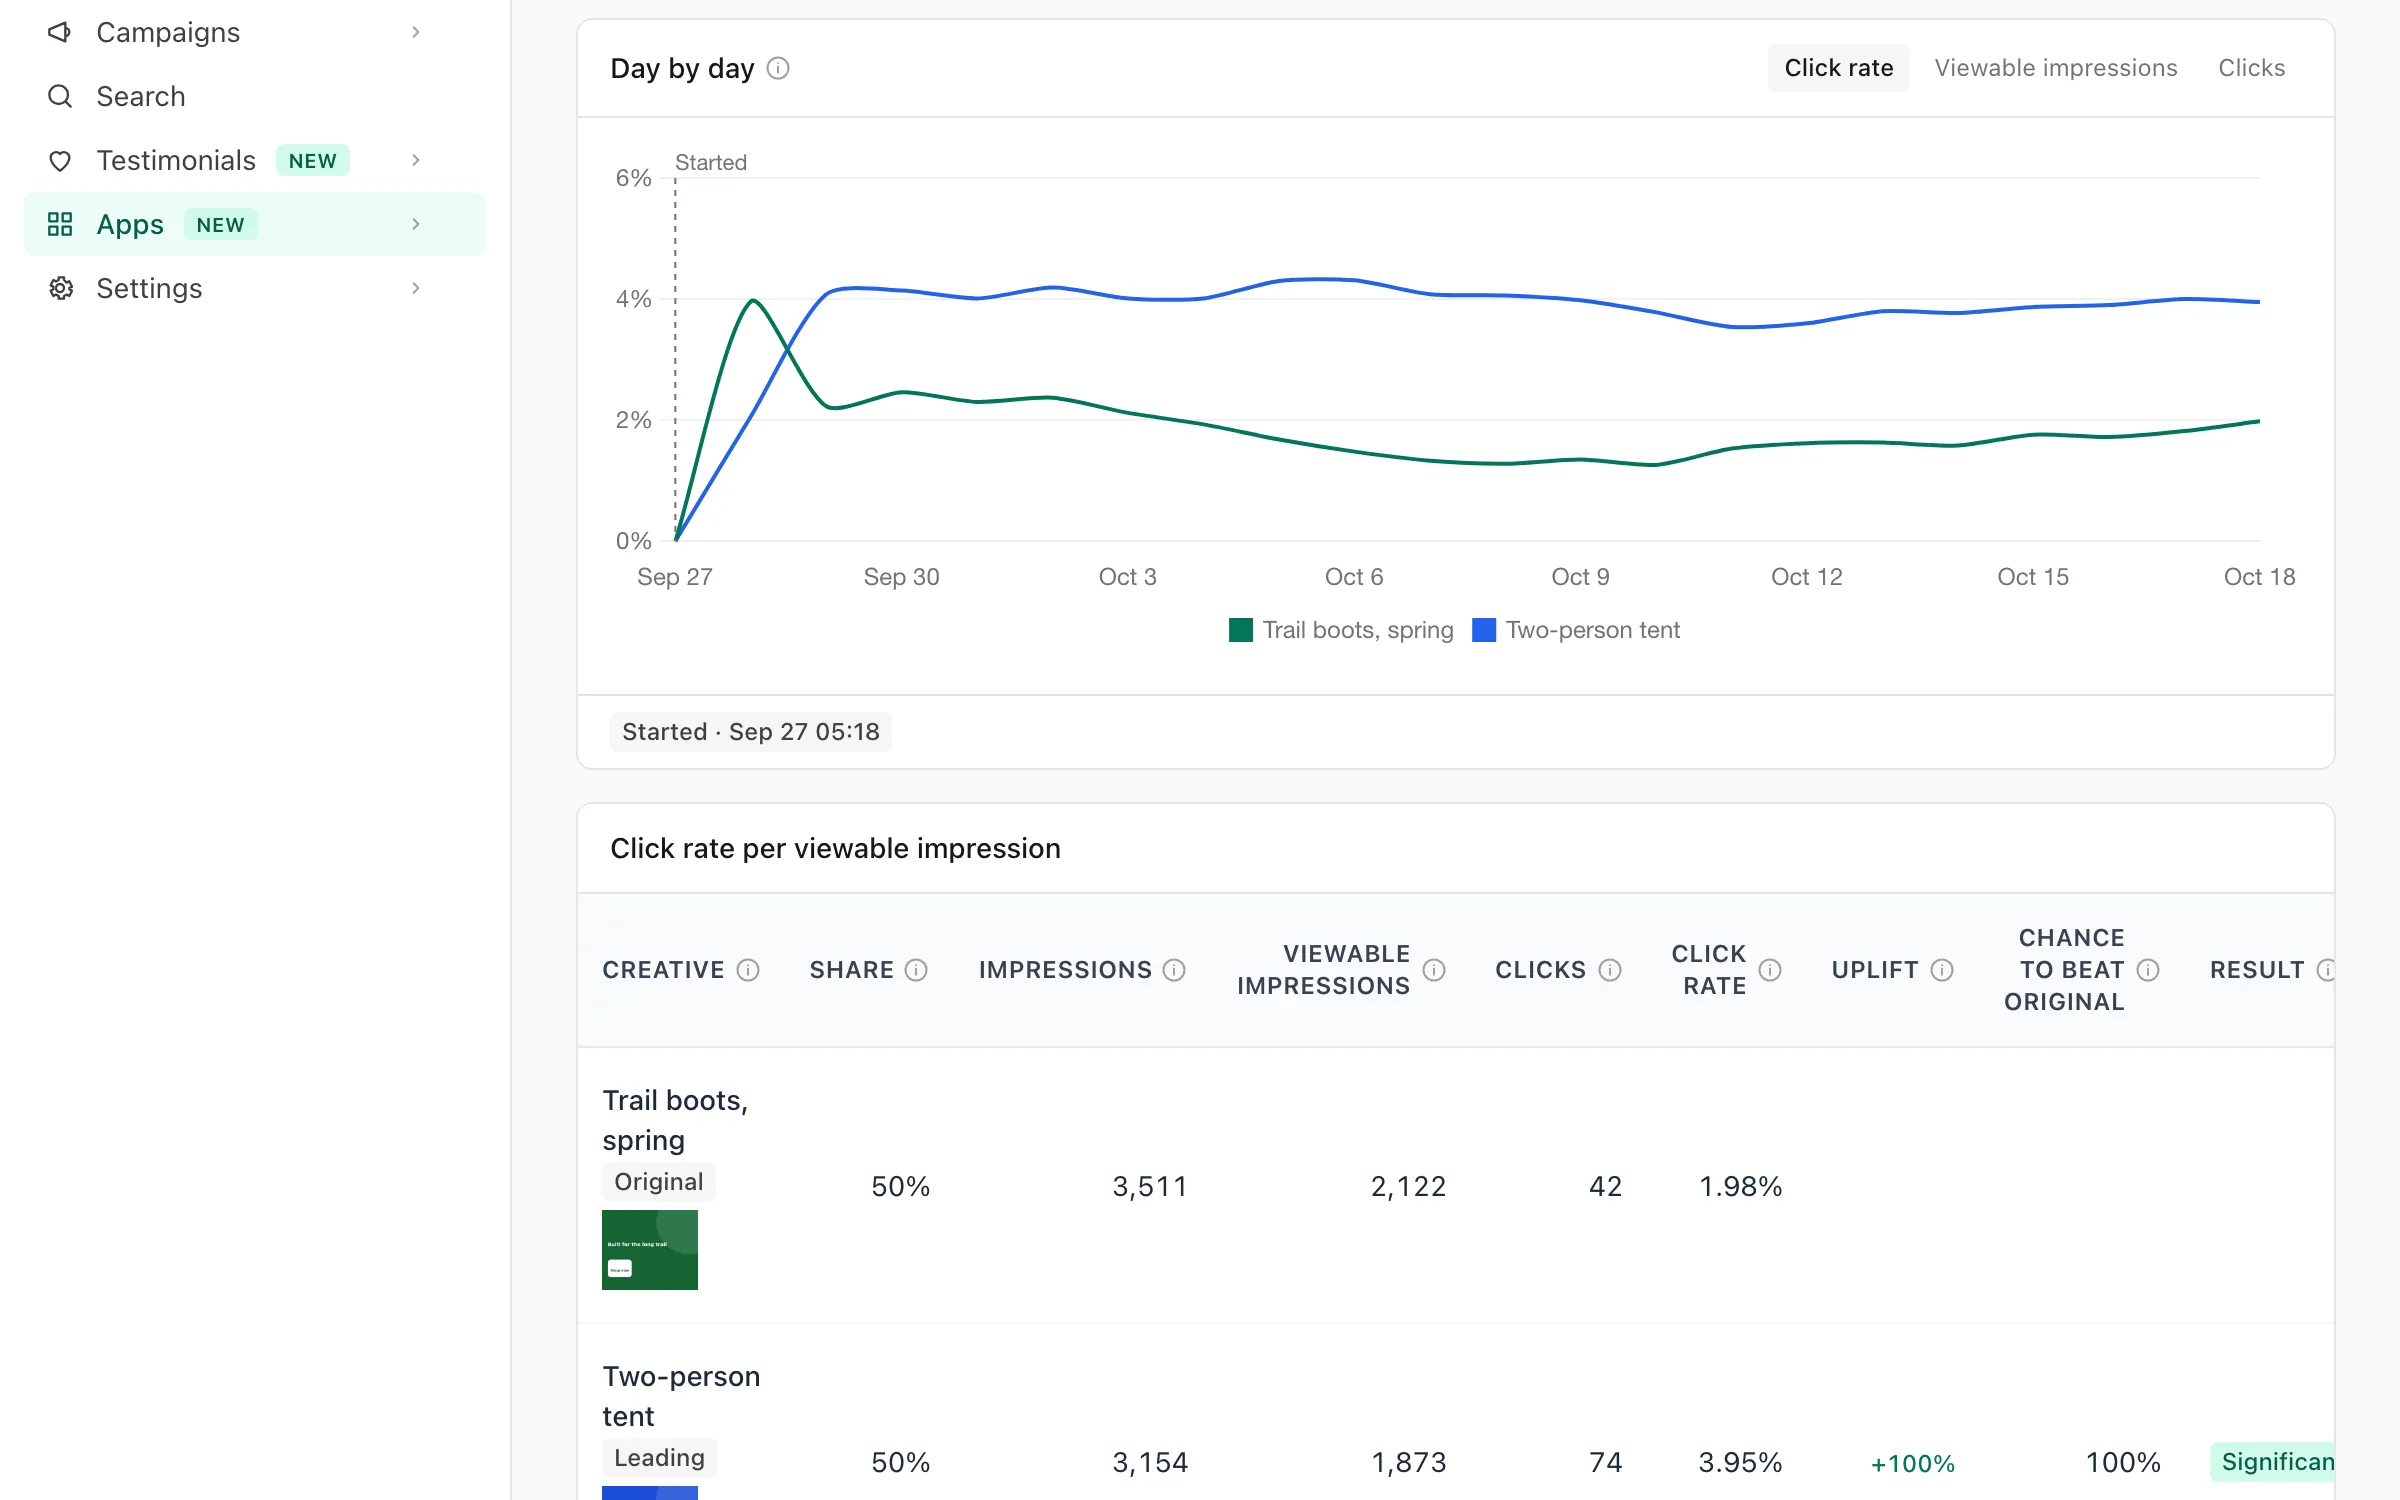Viewport: 2400px width, 1500px height.
Task: Click the Trail boots, spring creative name
Action: [x=675, y=1120]
